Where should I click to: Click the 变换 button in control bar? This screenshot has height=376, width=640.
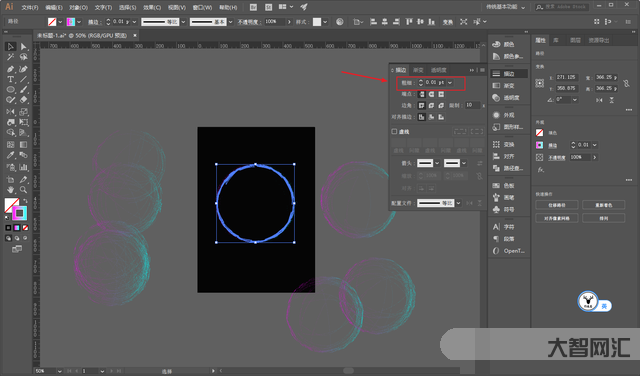(x=448, y=22)
